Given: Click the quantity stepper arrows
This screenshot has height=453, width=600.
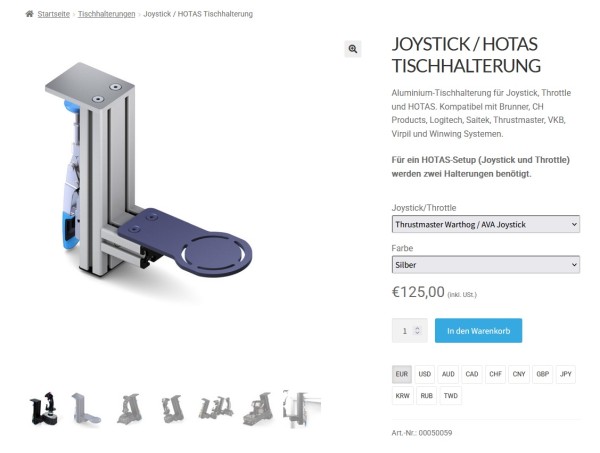Looking at the screenshot, I should pos(417,330).
